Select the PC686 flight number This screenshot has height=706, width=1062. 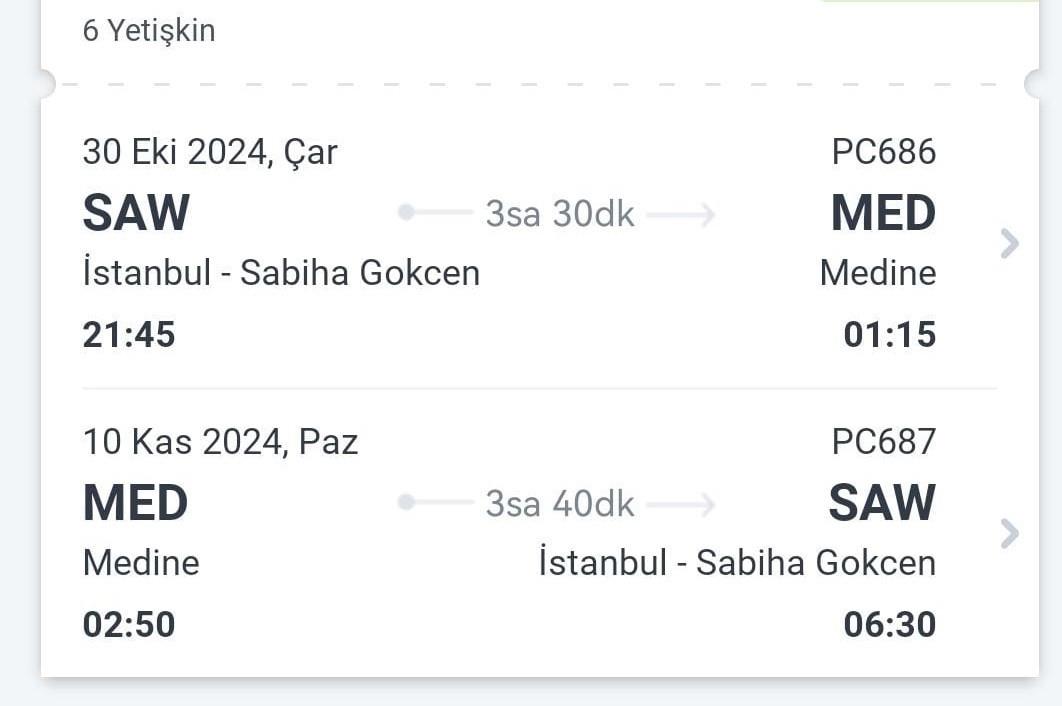coord(884,152)
